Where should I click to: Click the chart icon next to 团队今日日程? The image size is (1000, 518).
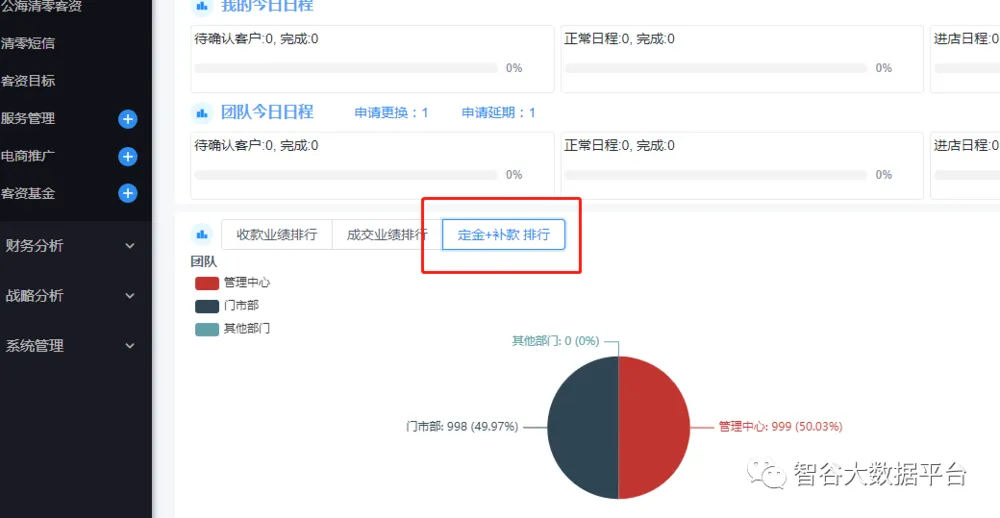point(202,112)
